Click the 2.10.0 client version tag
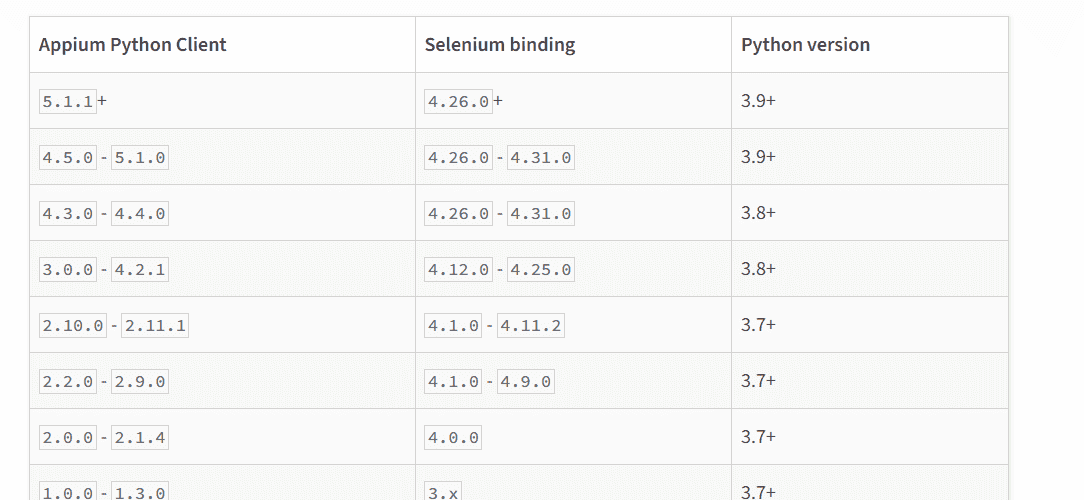 coord(73,325)
